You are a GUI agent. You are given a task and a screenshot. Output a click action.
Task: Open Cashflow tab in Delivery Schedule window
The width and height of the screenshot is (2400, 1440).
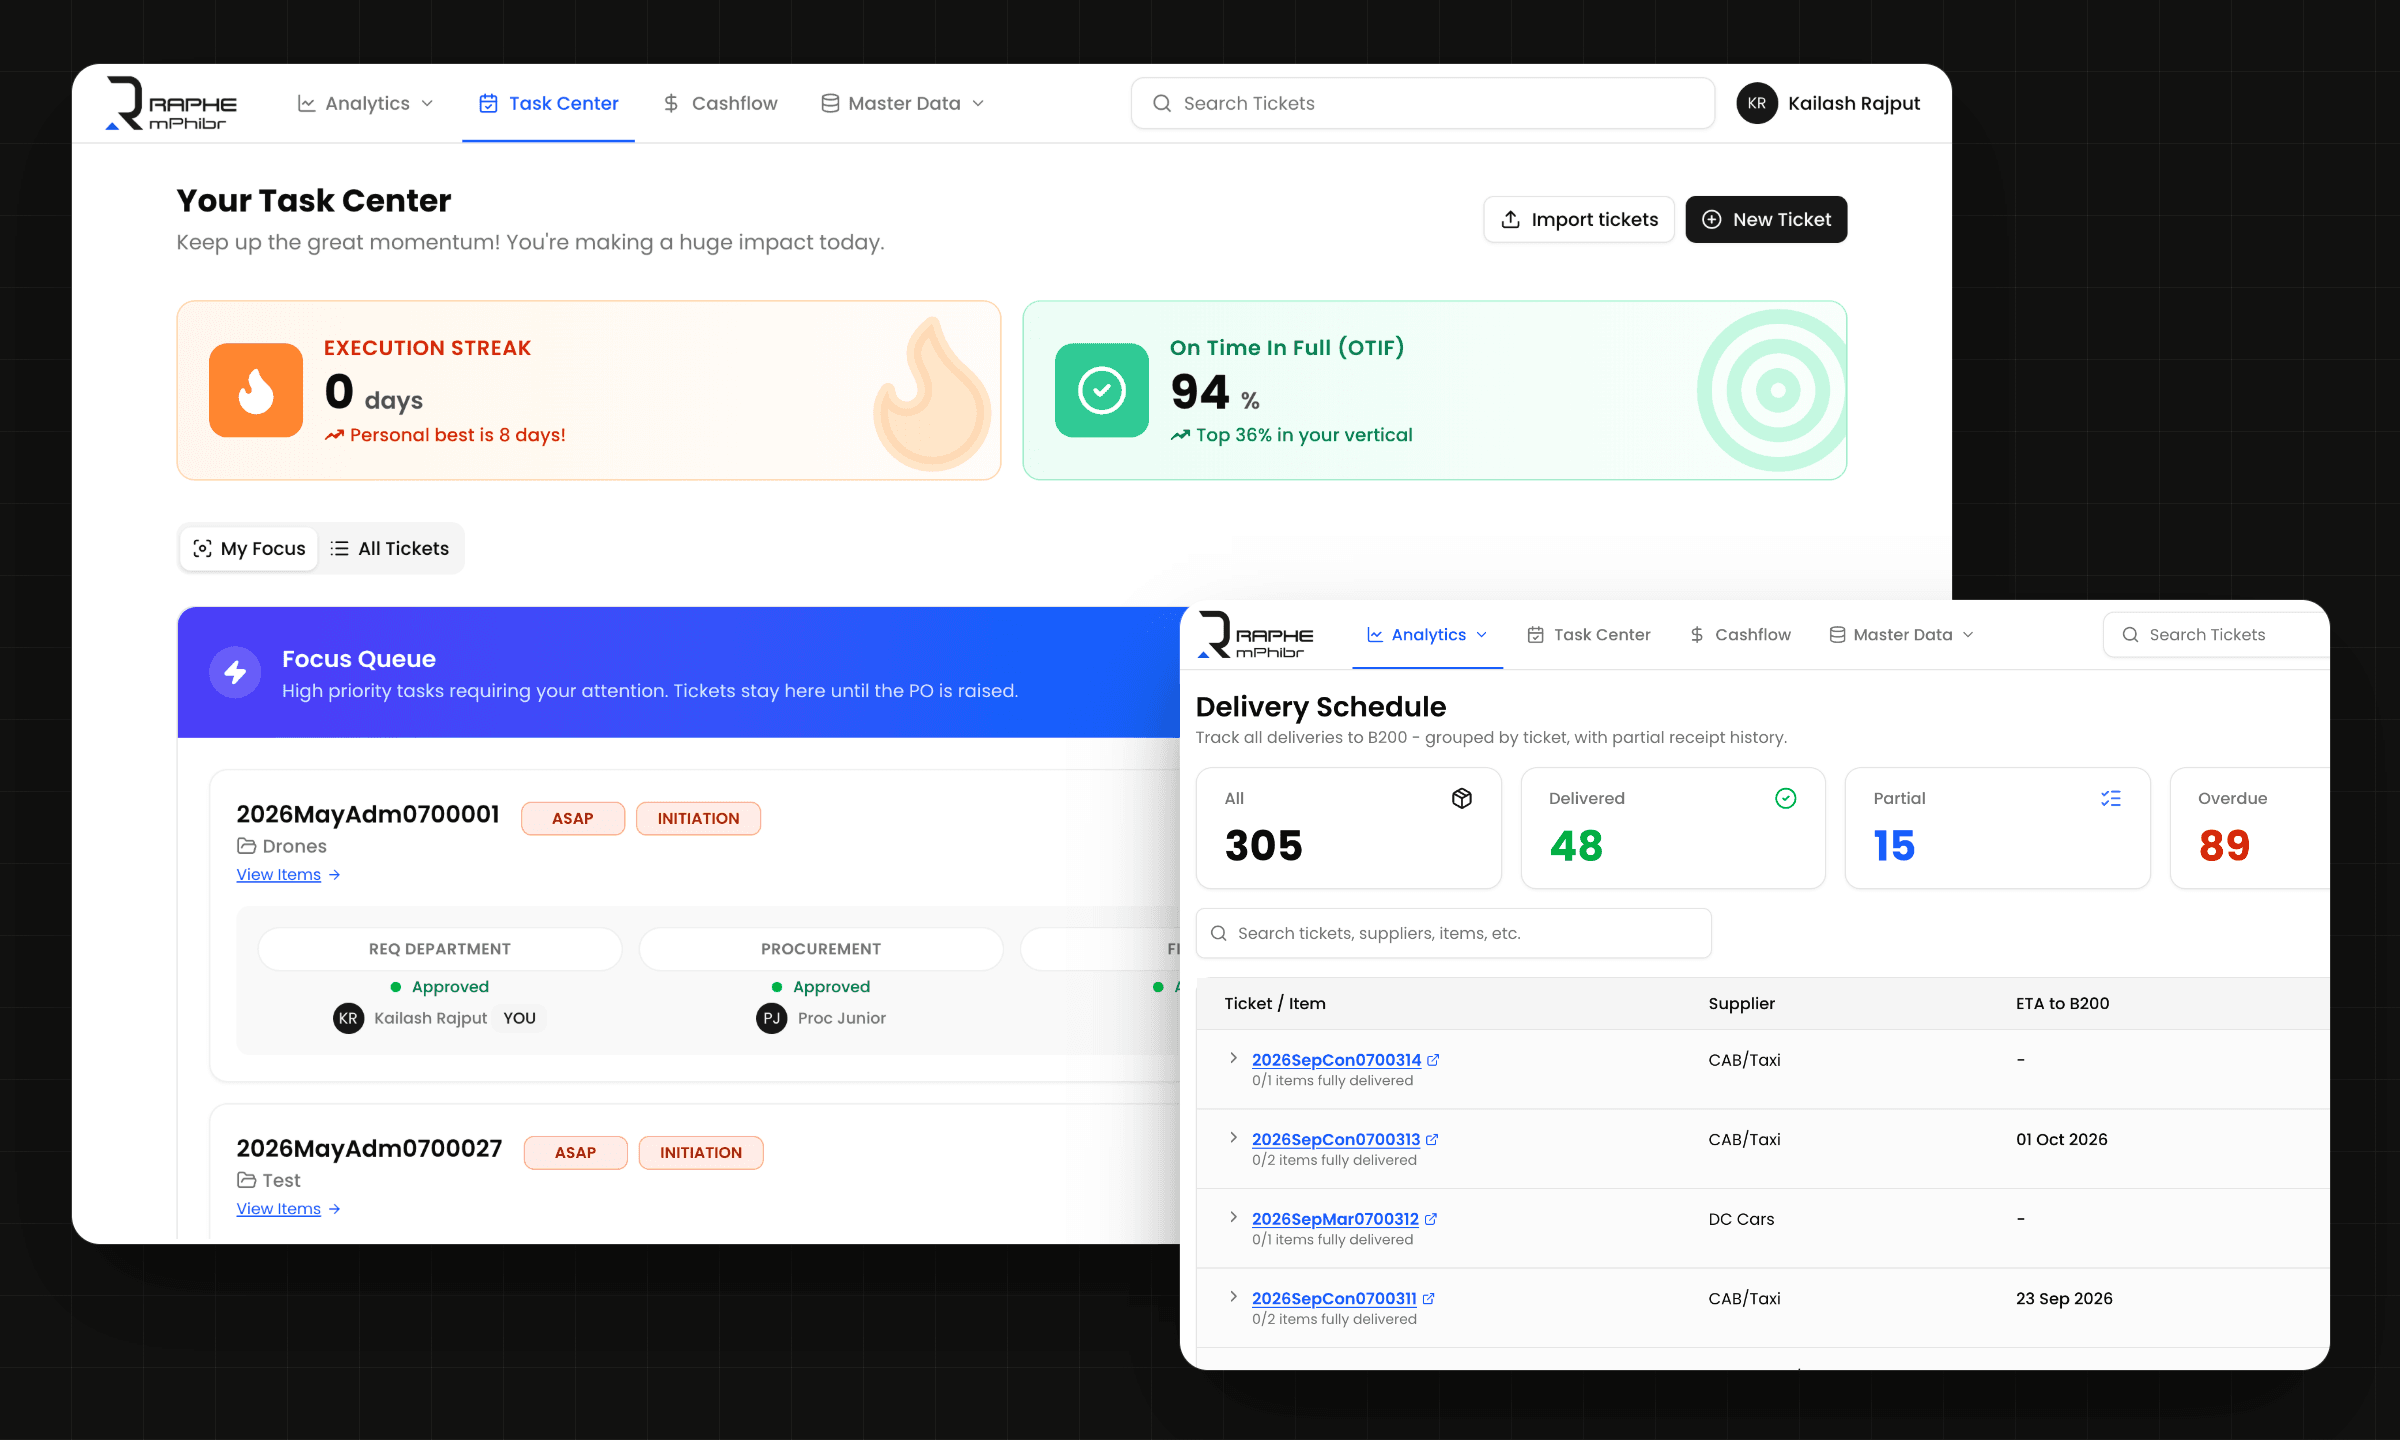tap(1741, 635)
